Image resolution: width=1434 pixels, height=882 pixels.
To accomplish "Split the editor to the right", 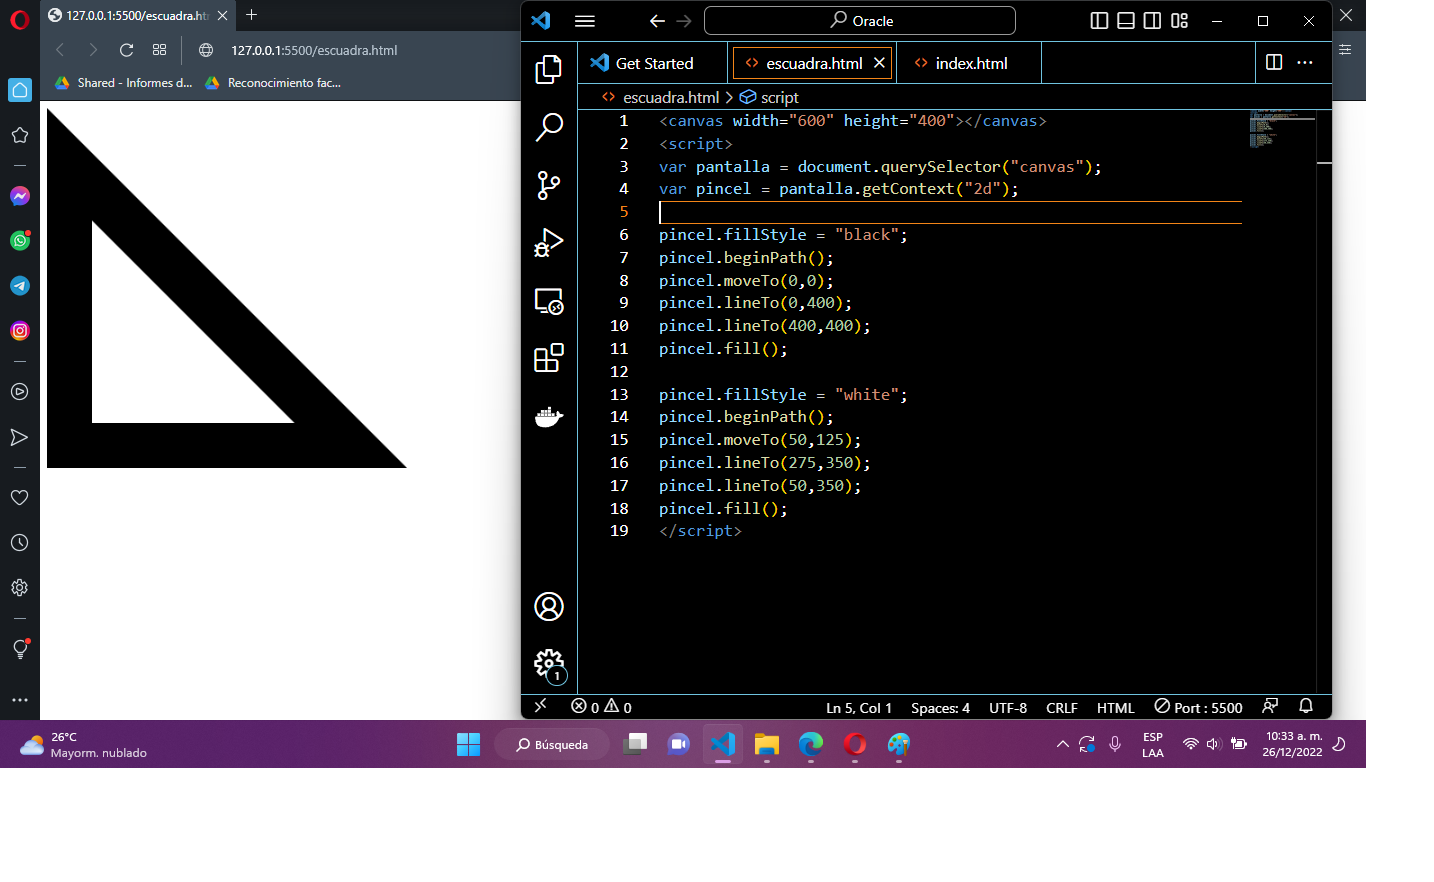I will (x=1274, y=62).
